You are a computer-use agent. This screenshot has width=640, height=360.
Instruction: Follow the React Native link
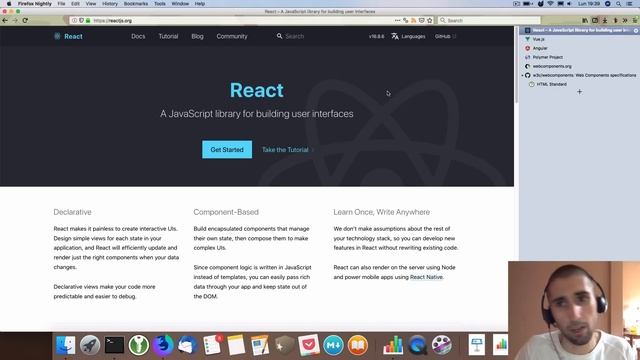(426, 277)
